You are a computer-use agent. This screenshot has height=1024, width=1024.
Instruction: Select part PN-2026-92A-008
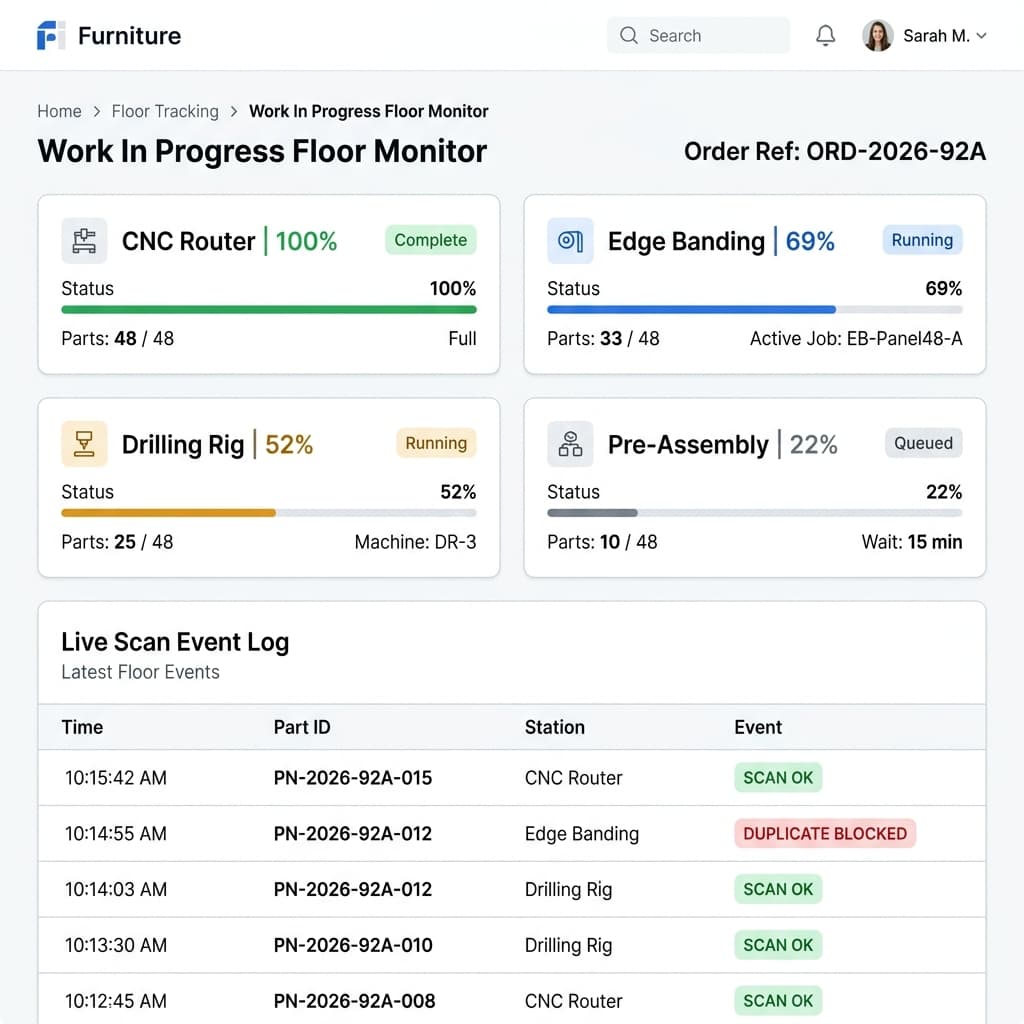[354, 1001]
